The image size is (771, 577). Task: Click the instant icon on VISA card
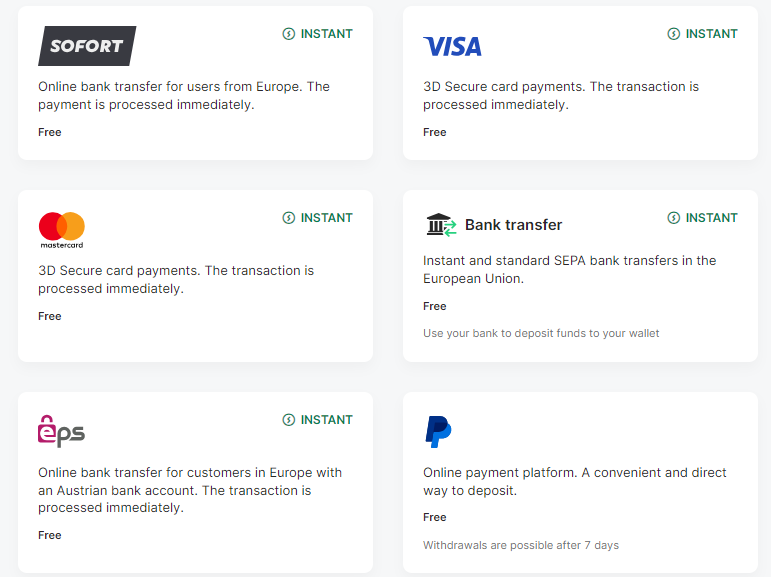[x=674, y=34]
